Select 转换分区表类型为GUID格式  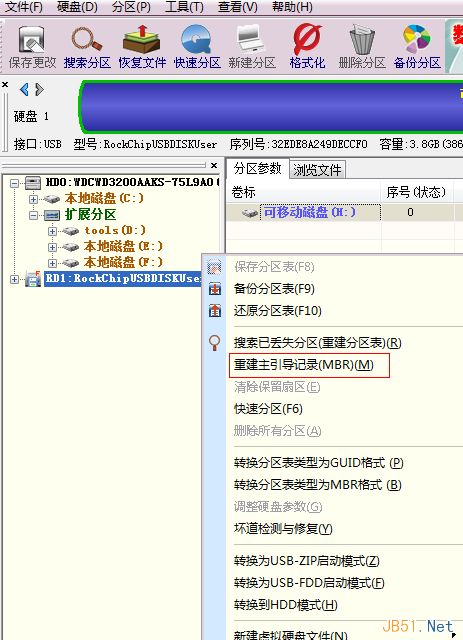[x=318, y=463]
